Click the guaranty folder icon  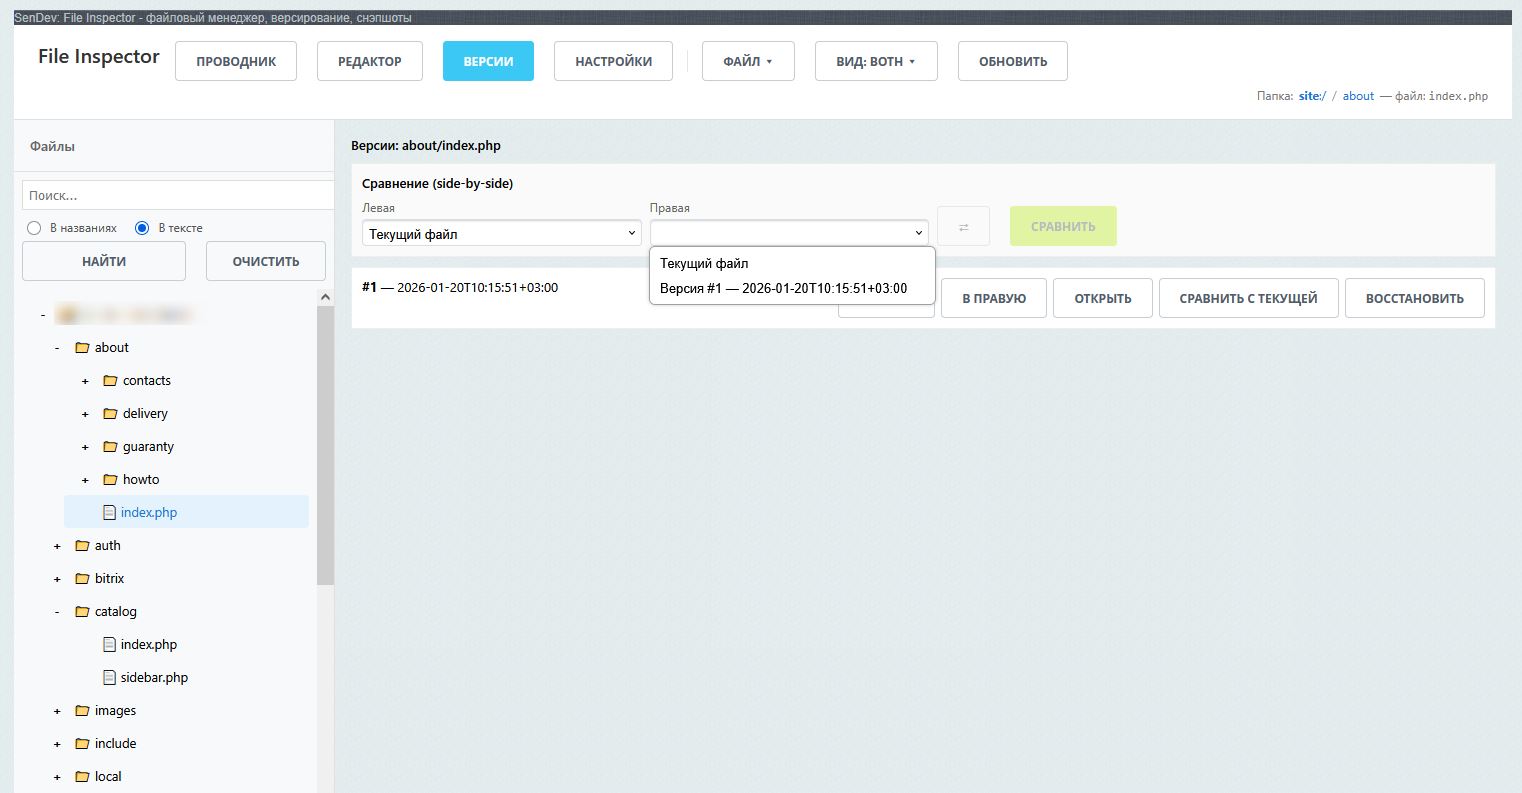click(111, 446)
